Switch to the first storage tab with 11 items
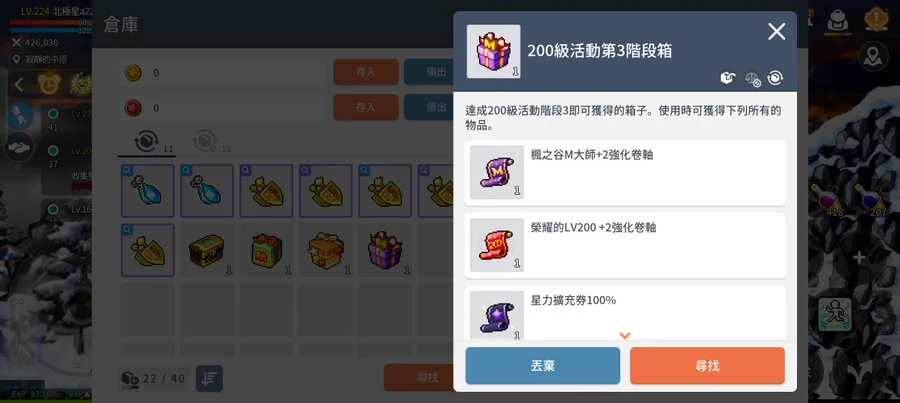The height and width of the screenshot is (403, 900). (x=147, y=141)
